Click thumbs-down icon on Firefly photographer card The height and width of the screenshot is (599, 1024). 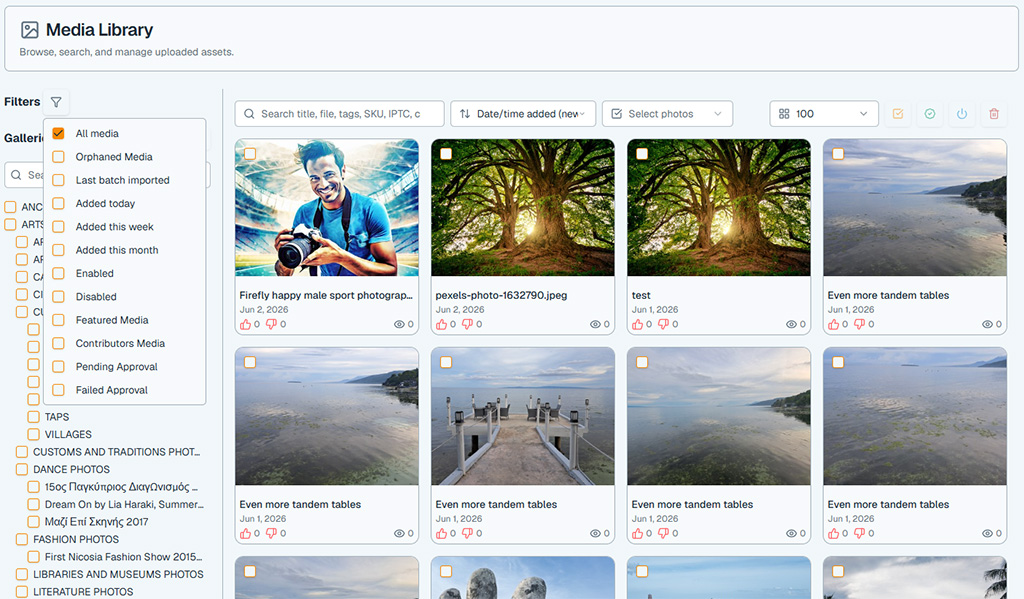pos(271,324)
